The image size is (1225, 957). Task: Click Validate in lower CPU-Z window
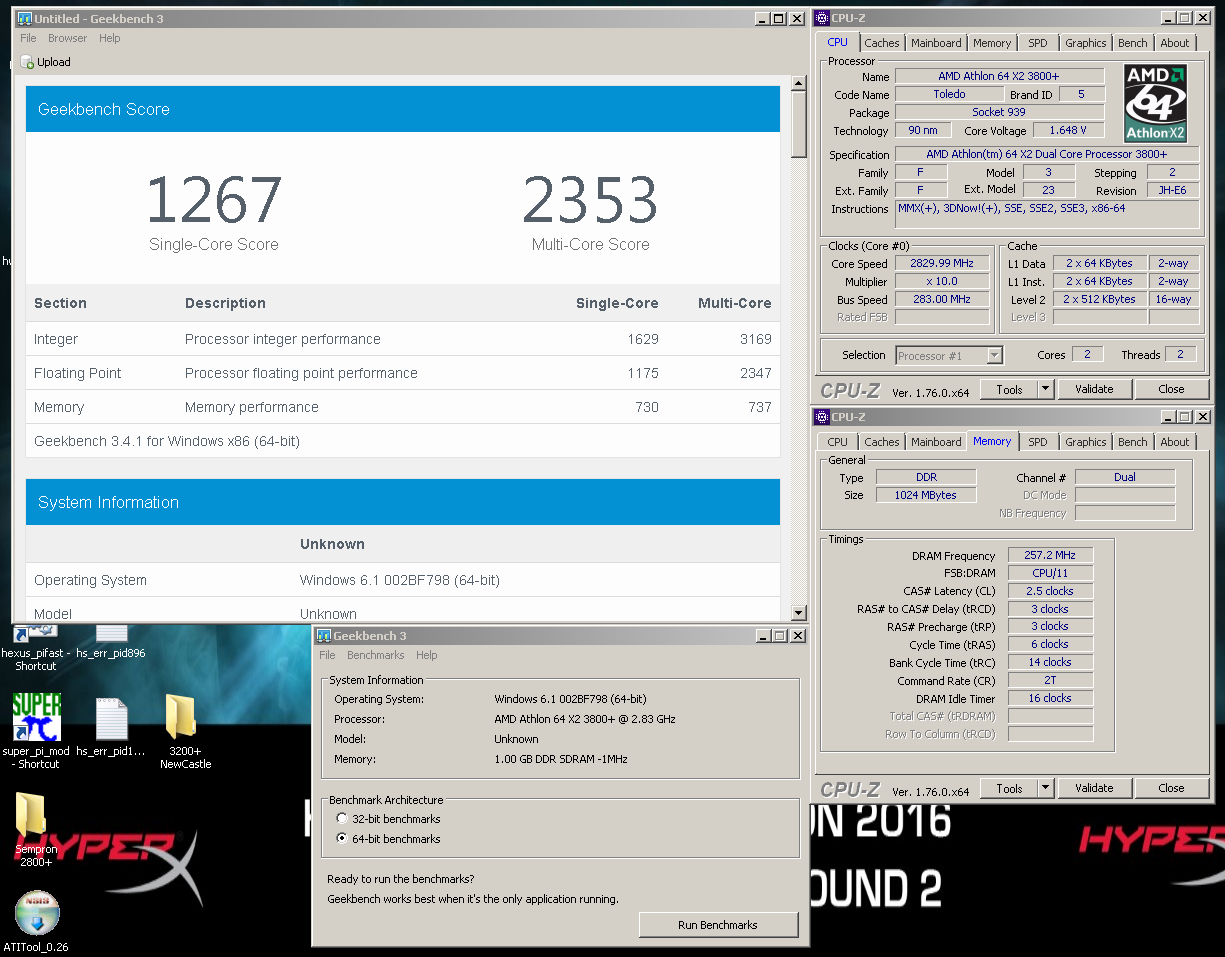point(1094,788)
